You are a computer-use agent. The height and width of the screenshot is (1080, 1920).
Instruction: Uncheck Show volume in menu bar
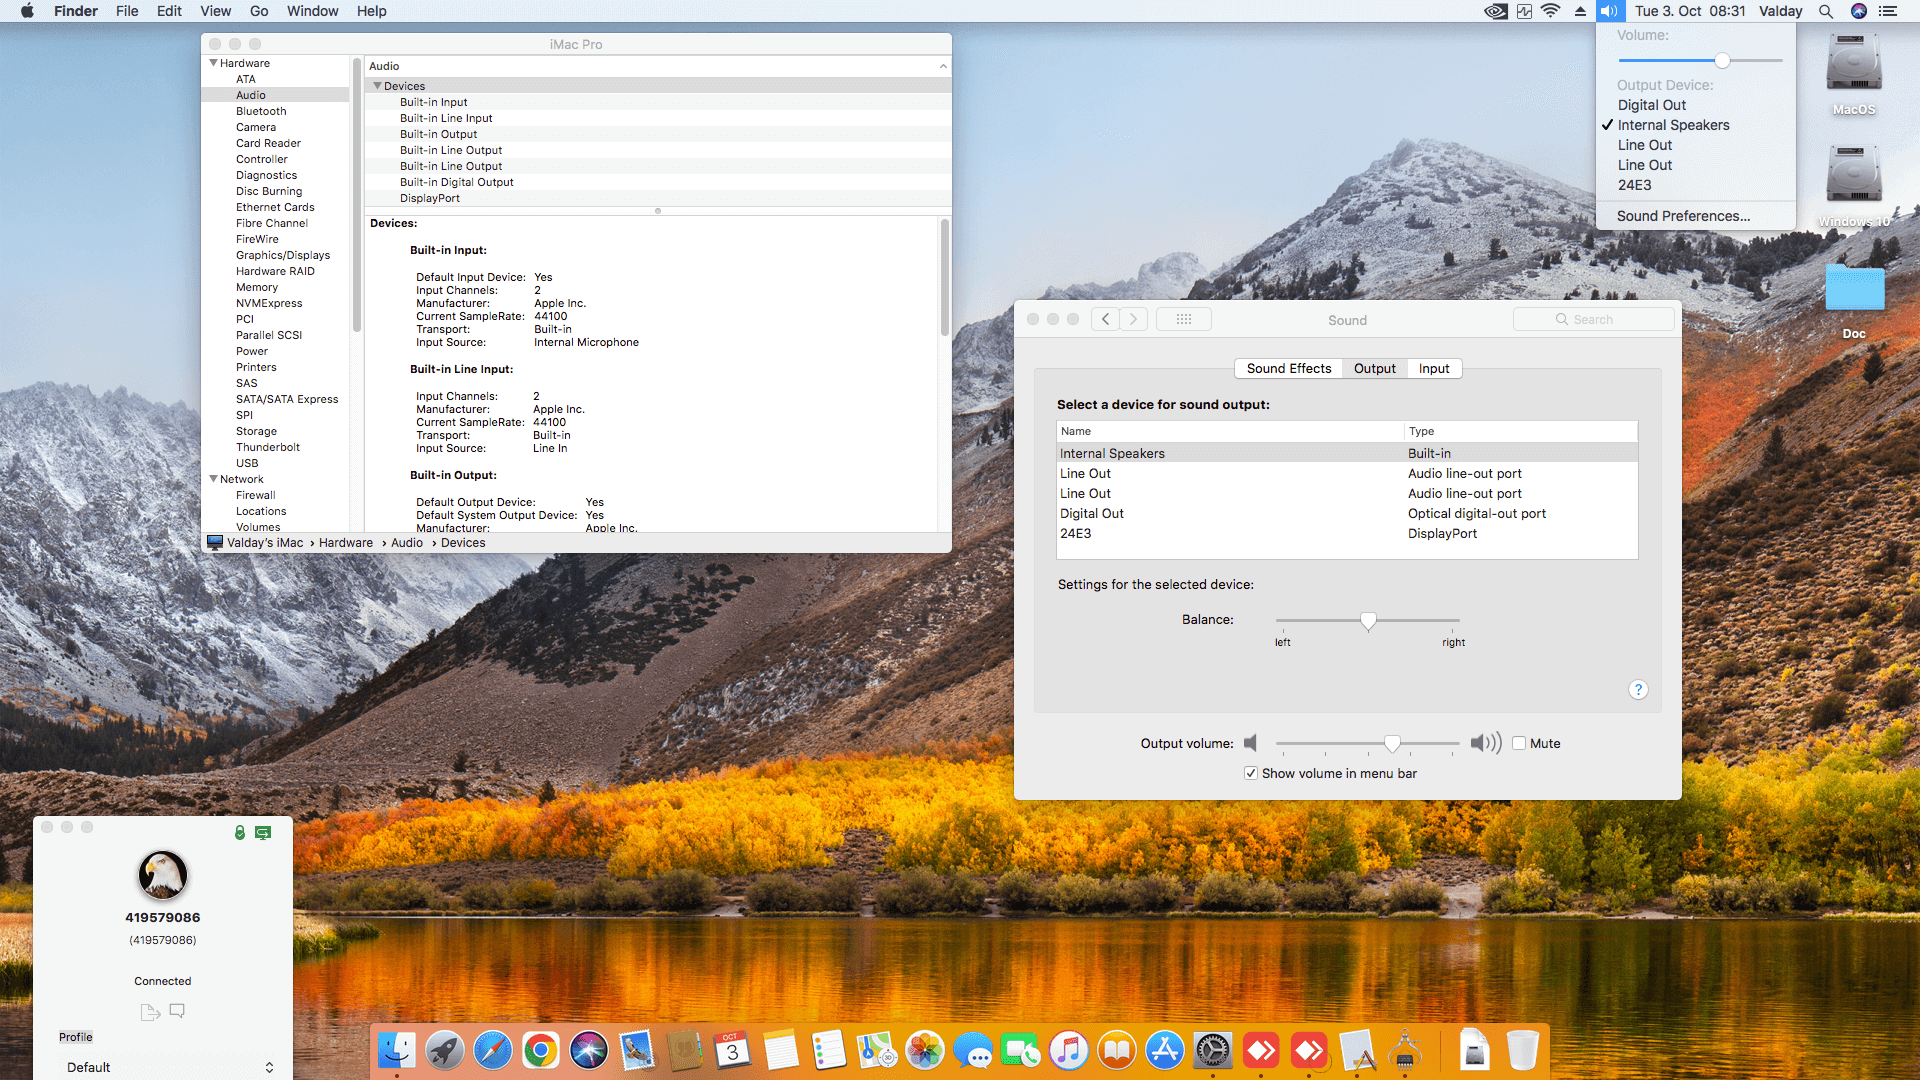[x=1251, y=773]
